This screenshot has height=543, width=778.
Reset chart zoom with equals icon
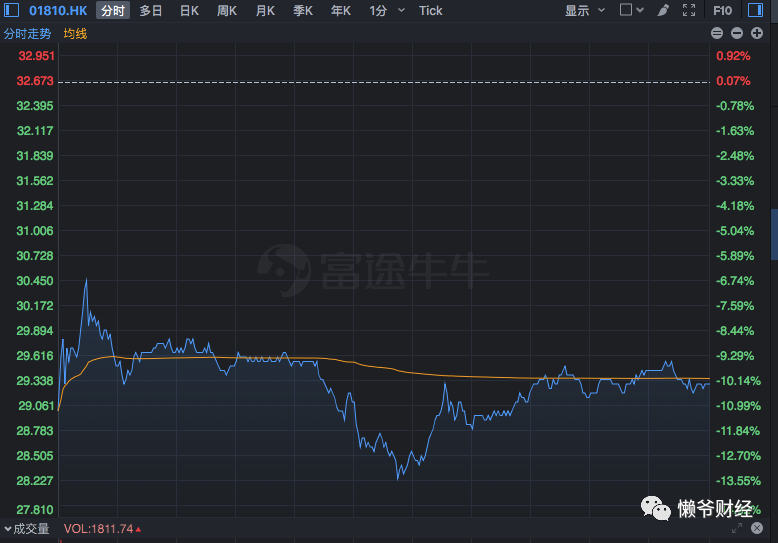click(x=717, y=33)
